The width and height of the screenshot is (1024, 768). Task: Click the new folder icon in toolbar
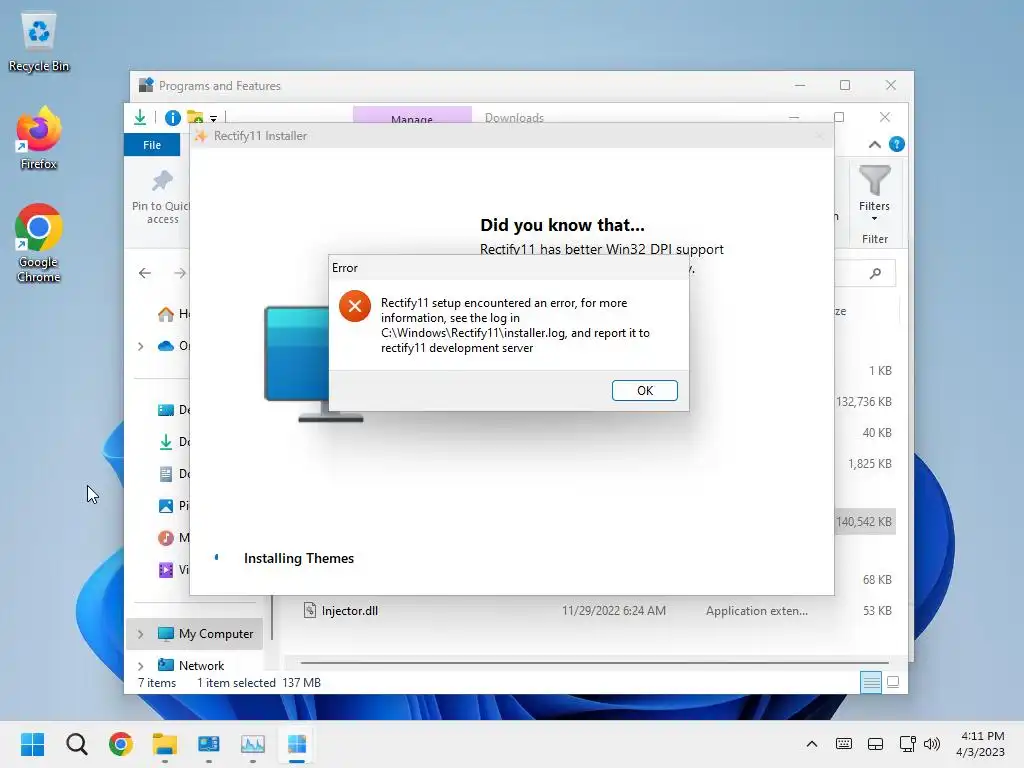click(195, 118)
